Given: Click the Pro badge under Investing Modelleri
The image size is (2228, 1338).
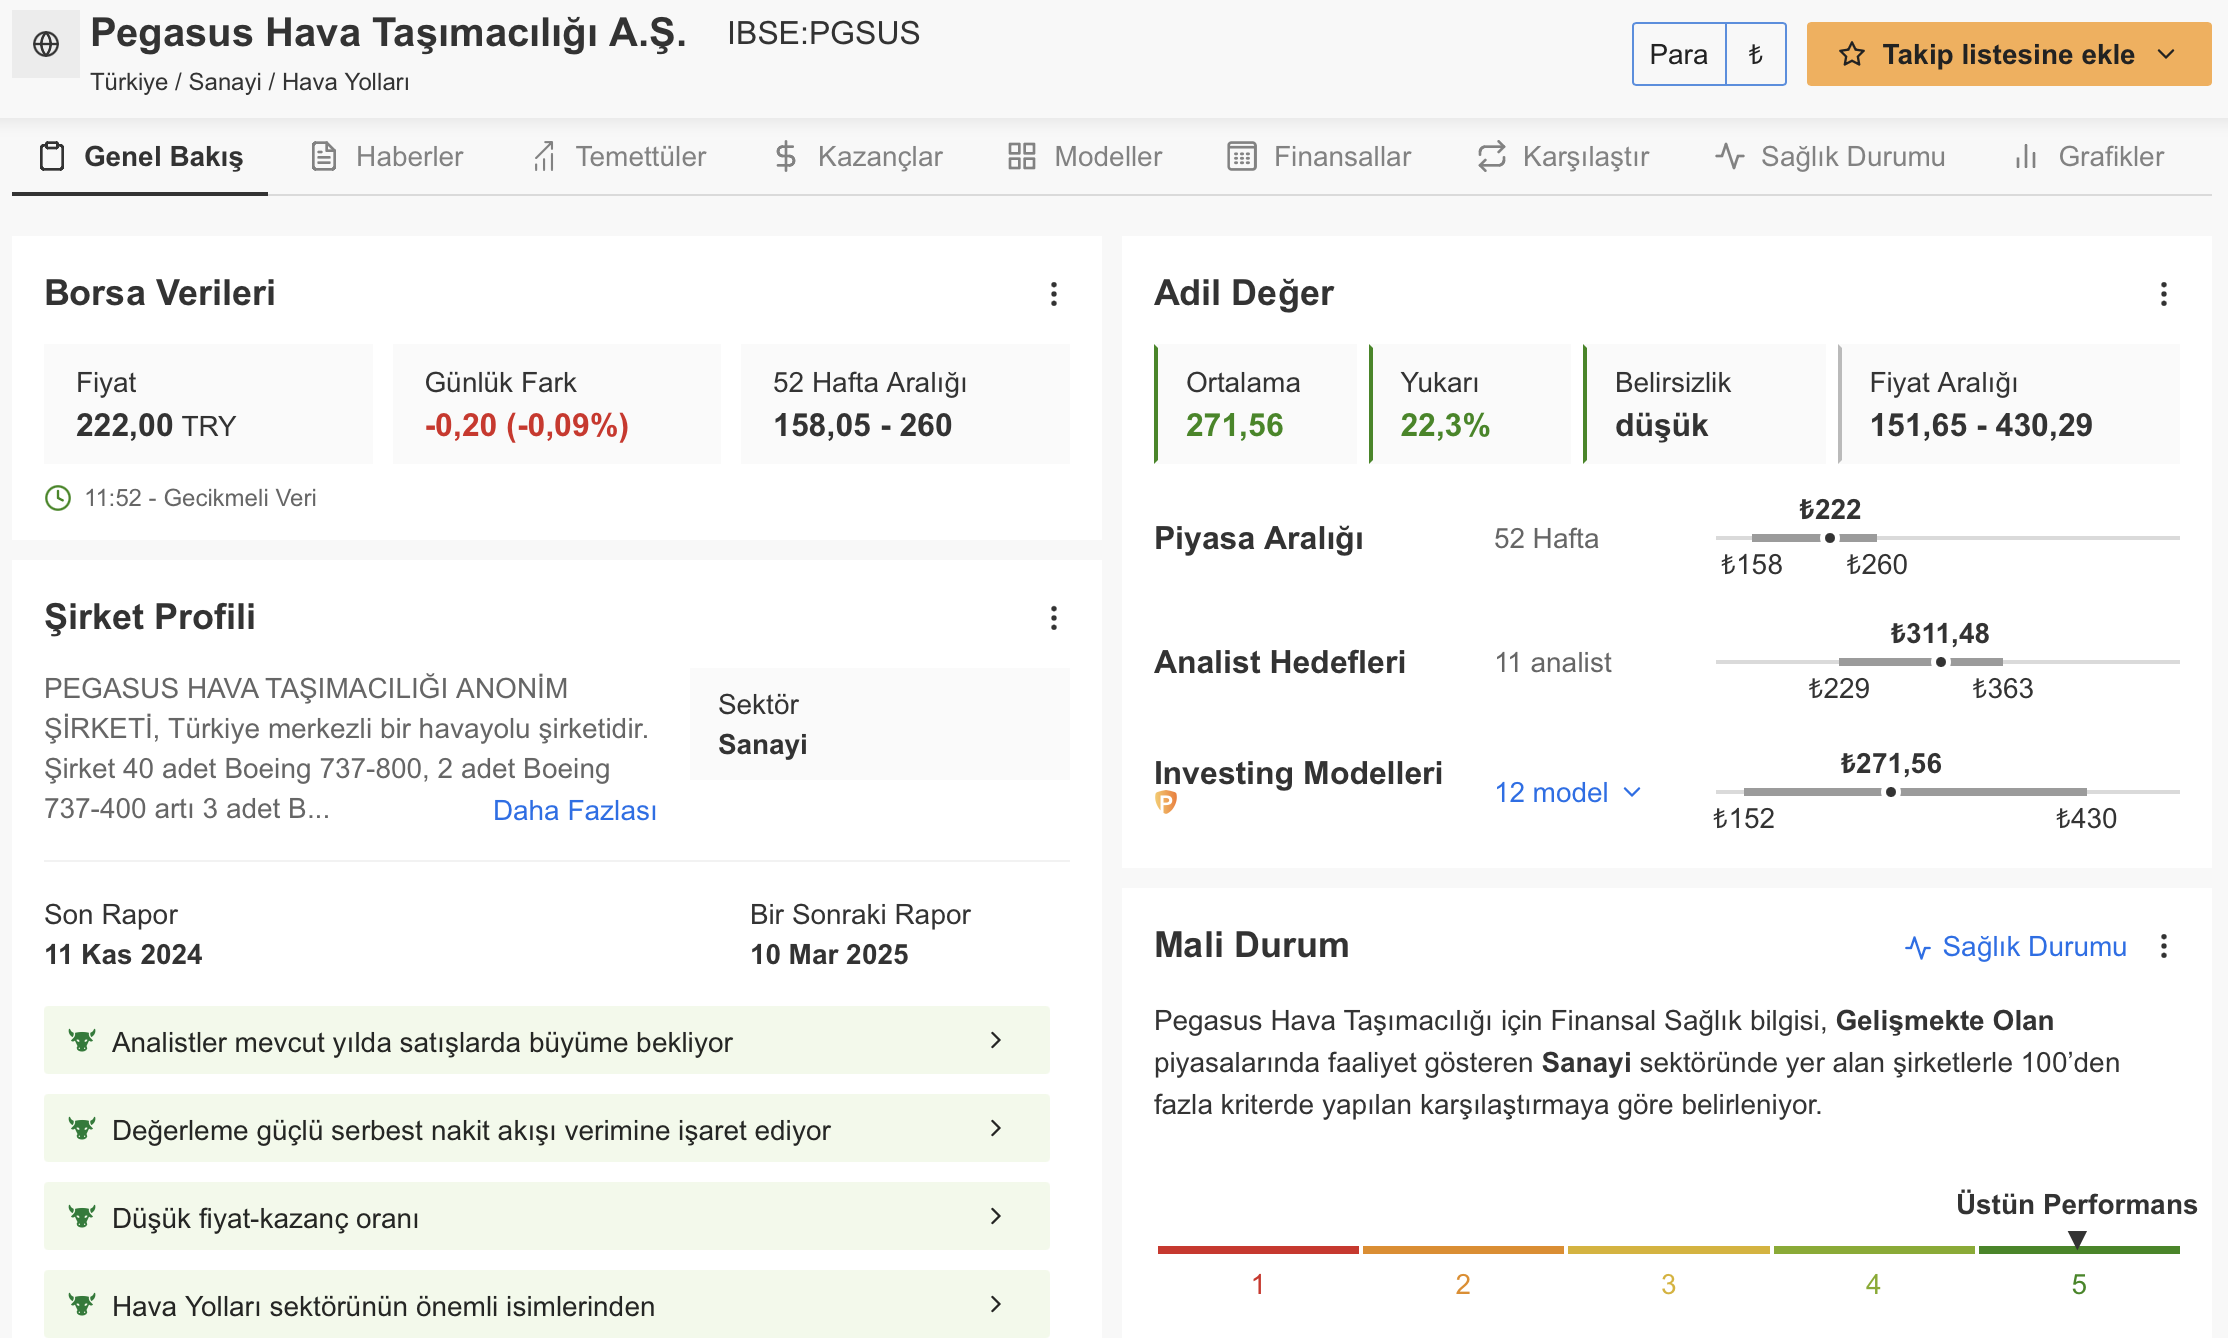Looking at the screenshot, I should (1166, 802).
